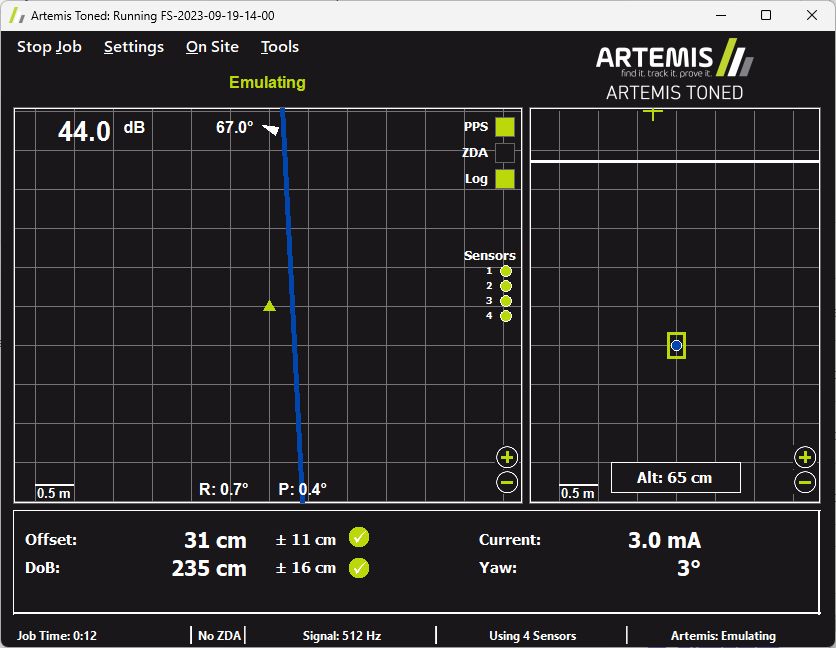Click the green triangle vehicle marker
836x648 pixels.
pyautogui.click(x=269, y=306)
